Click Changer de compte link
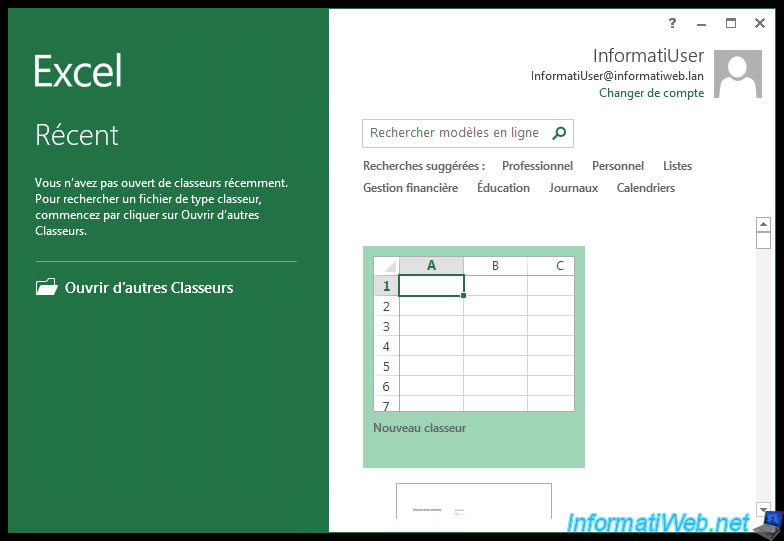Screen dimensions: 784x541 pos(651,93)
